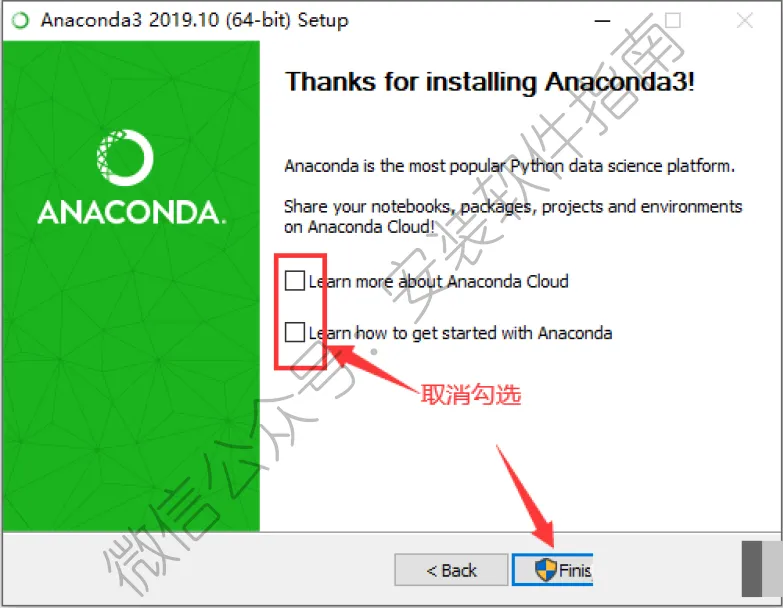Image resolution: width=783 pixels, height=608 pixels.
Task: Close the Anaconda3 Setup window
Action: pyautogui.click(x=745, y=21)
